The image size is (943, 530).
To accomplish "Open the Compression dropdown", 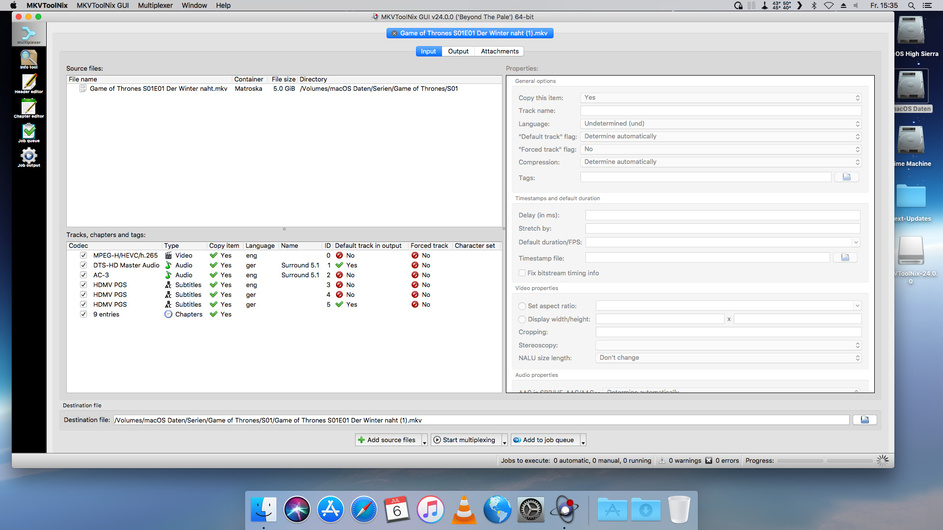I will pyautogui.click(x=720, y=162).
